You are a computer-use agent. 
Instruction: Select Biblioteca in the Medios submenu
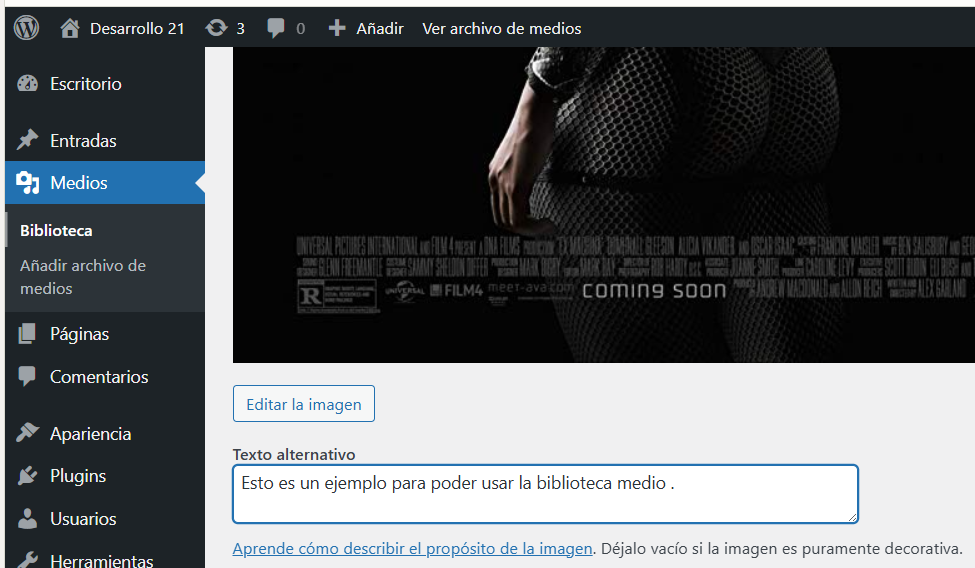[x=56, y=230]
